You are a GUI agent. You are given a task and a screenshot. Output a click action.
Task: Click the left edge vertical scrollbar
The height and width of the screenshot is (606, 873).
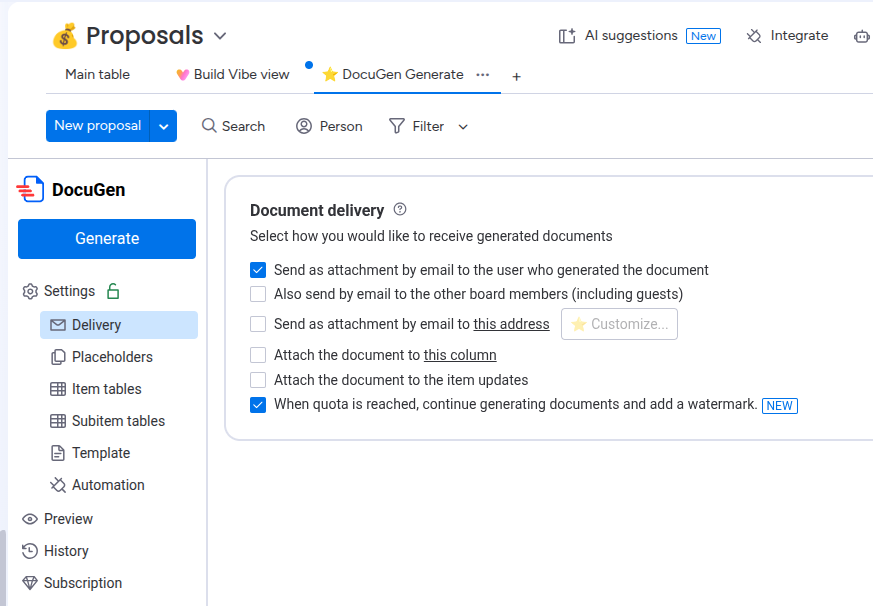(x=3, y=568)
